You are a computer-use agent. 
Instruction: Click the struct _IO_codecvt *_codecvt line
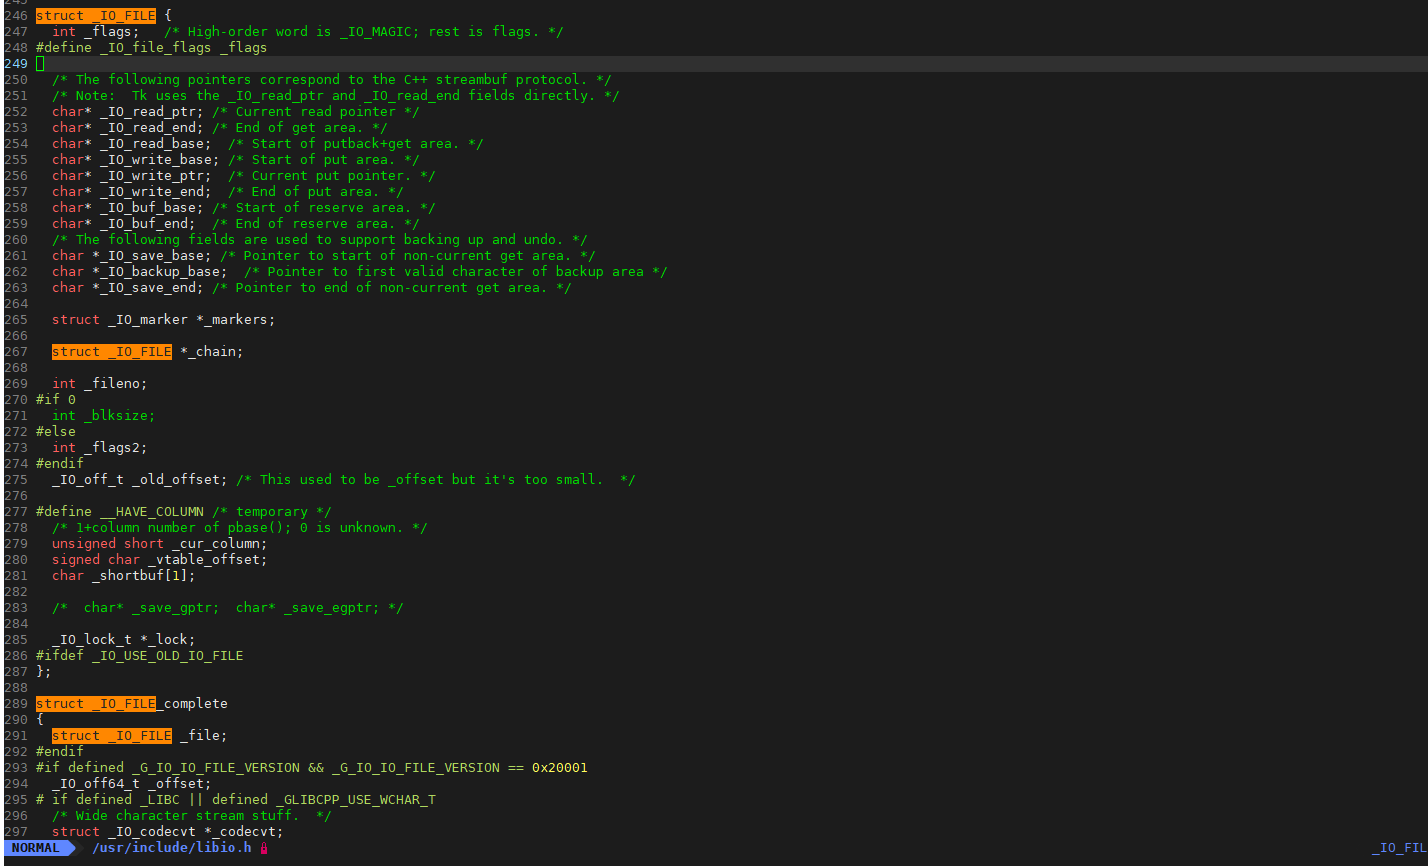pos(168,832)
